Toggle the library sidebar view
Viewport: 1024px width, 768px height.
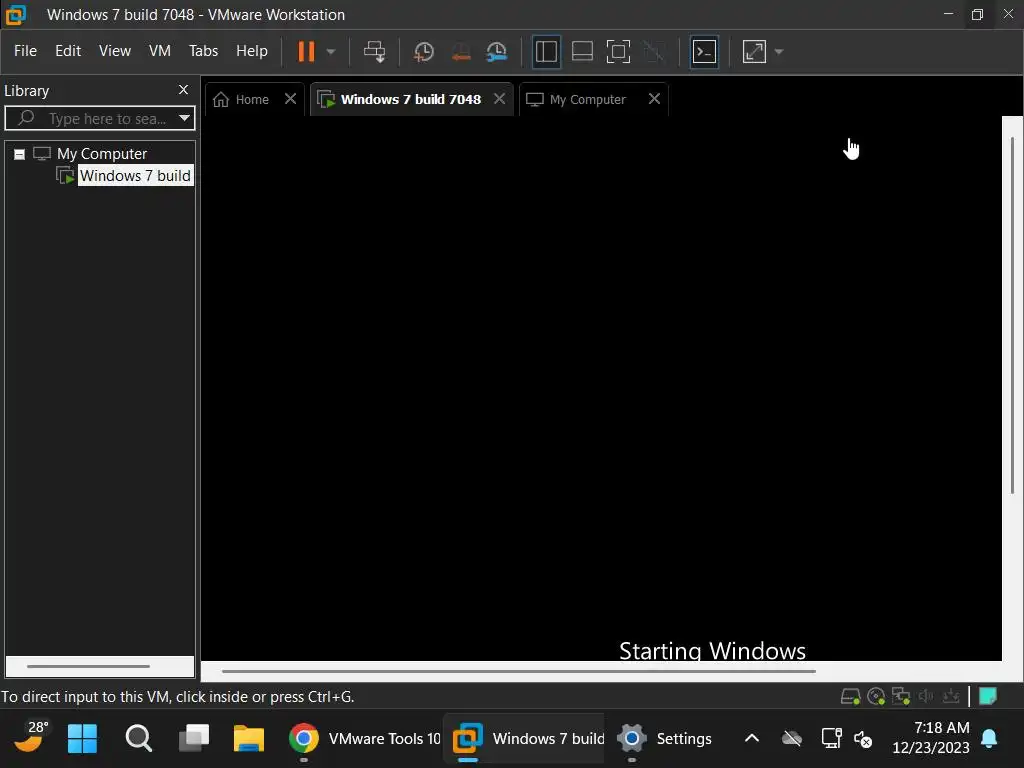[x=546, y=52]
